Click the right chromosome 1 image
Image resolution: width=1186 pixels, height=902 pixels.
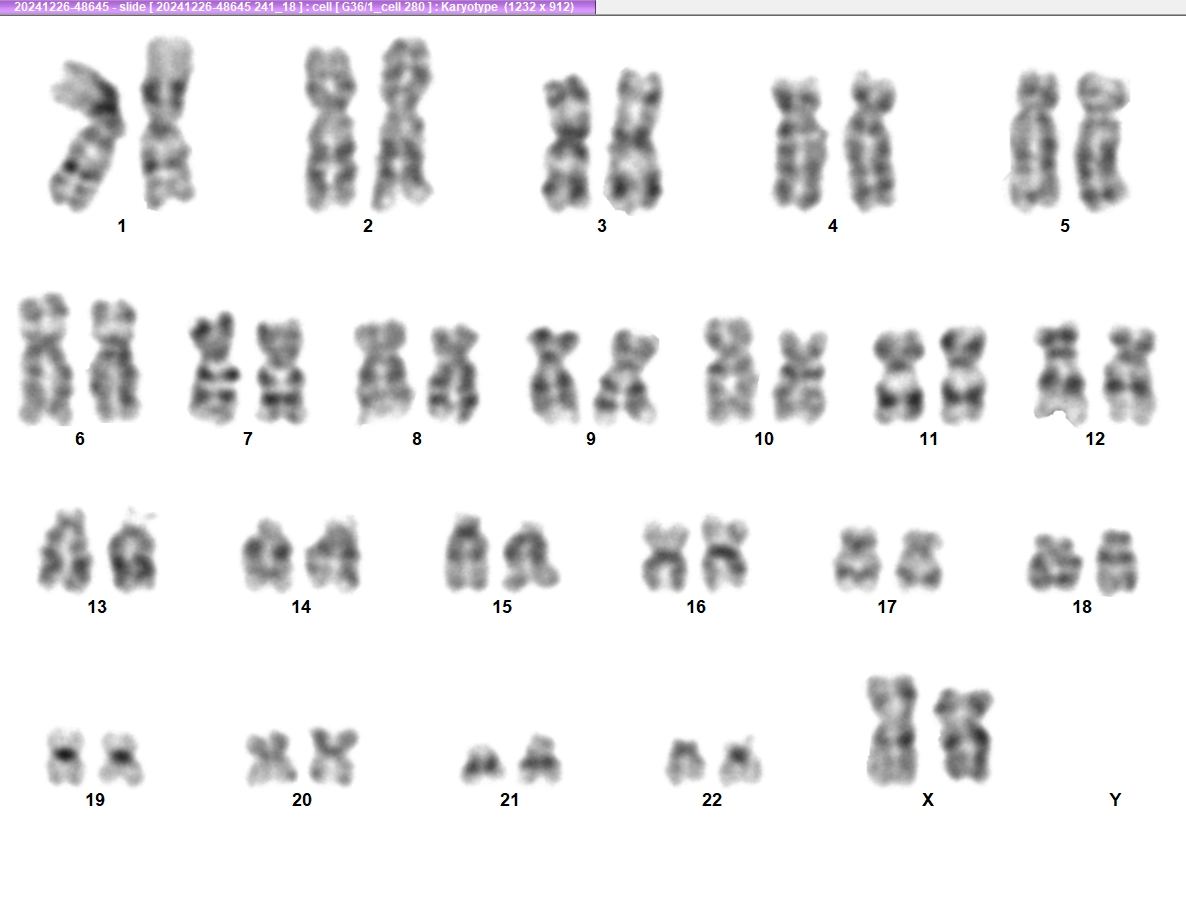pyautogui.click(x=168, y=122)
